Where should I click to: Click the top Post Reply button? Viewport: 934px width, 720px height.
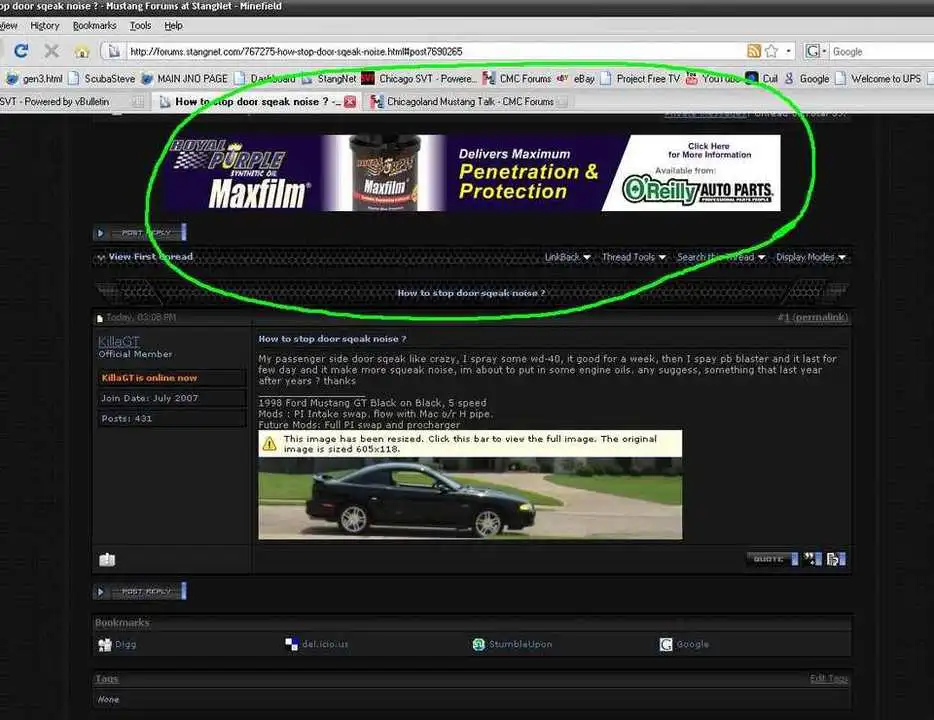(x=140, y=232)
